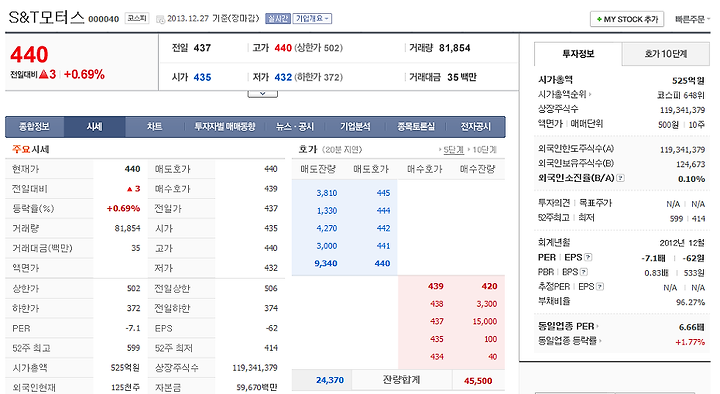The width and height of the screenshot is (720, 394).
Task: Click the 상장주식수 value in main table
Action: coord(255,368)
